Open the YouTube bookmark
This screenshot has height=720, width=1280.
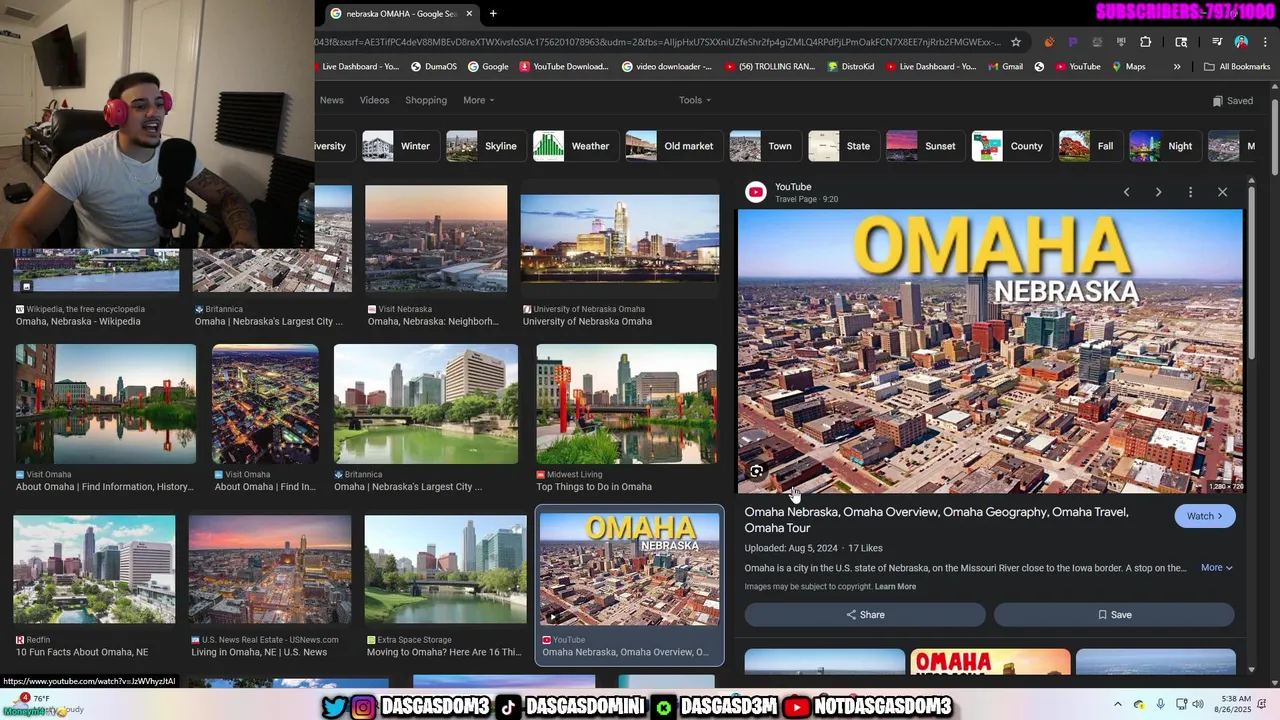(1076, 67)
